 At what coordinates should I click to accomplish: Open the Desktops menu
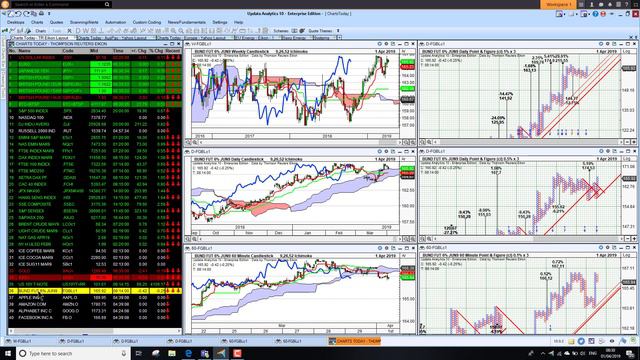[16, 22]
